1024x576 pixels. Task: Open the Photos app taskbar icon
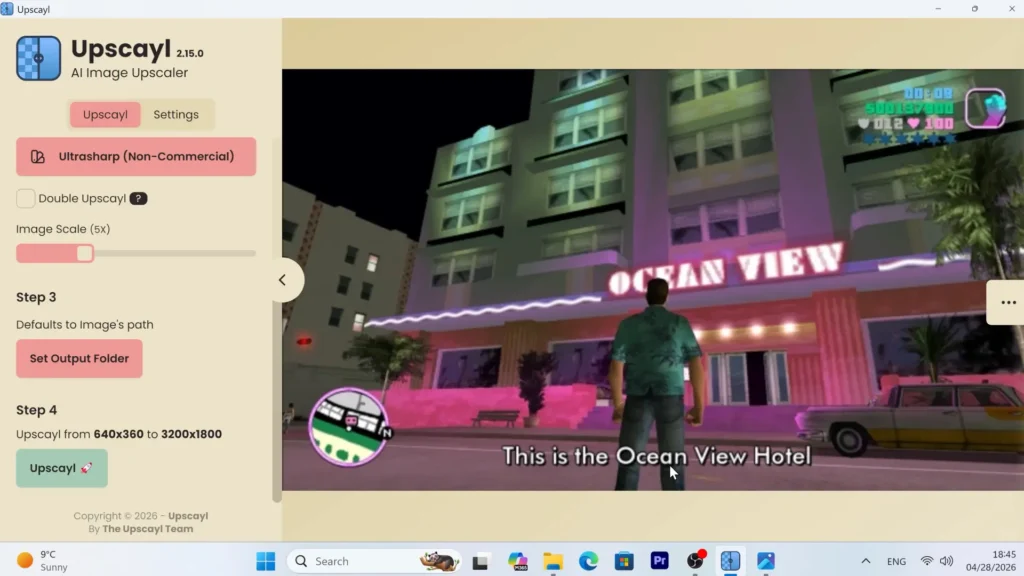pyautogui.click(x=765, y=561)
